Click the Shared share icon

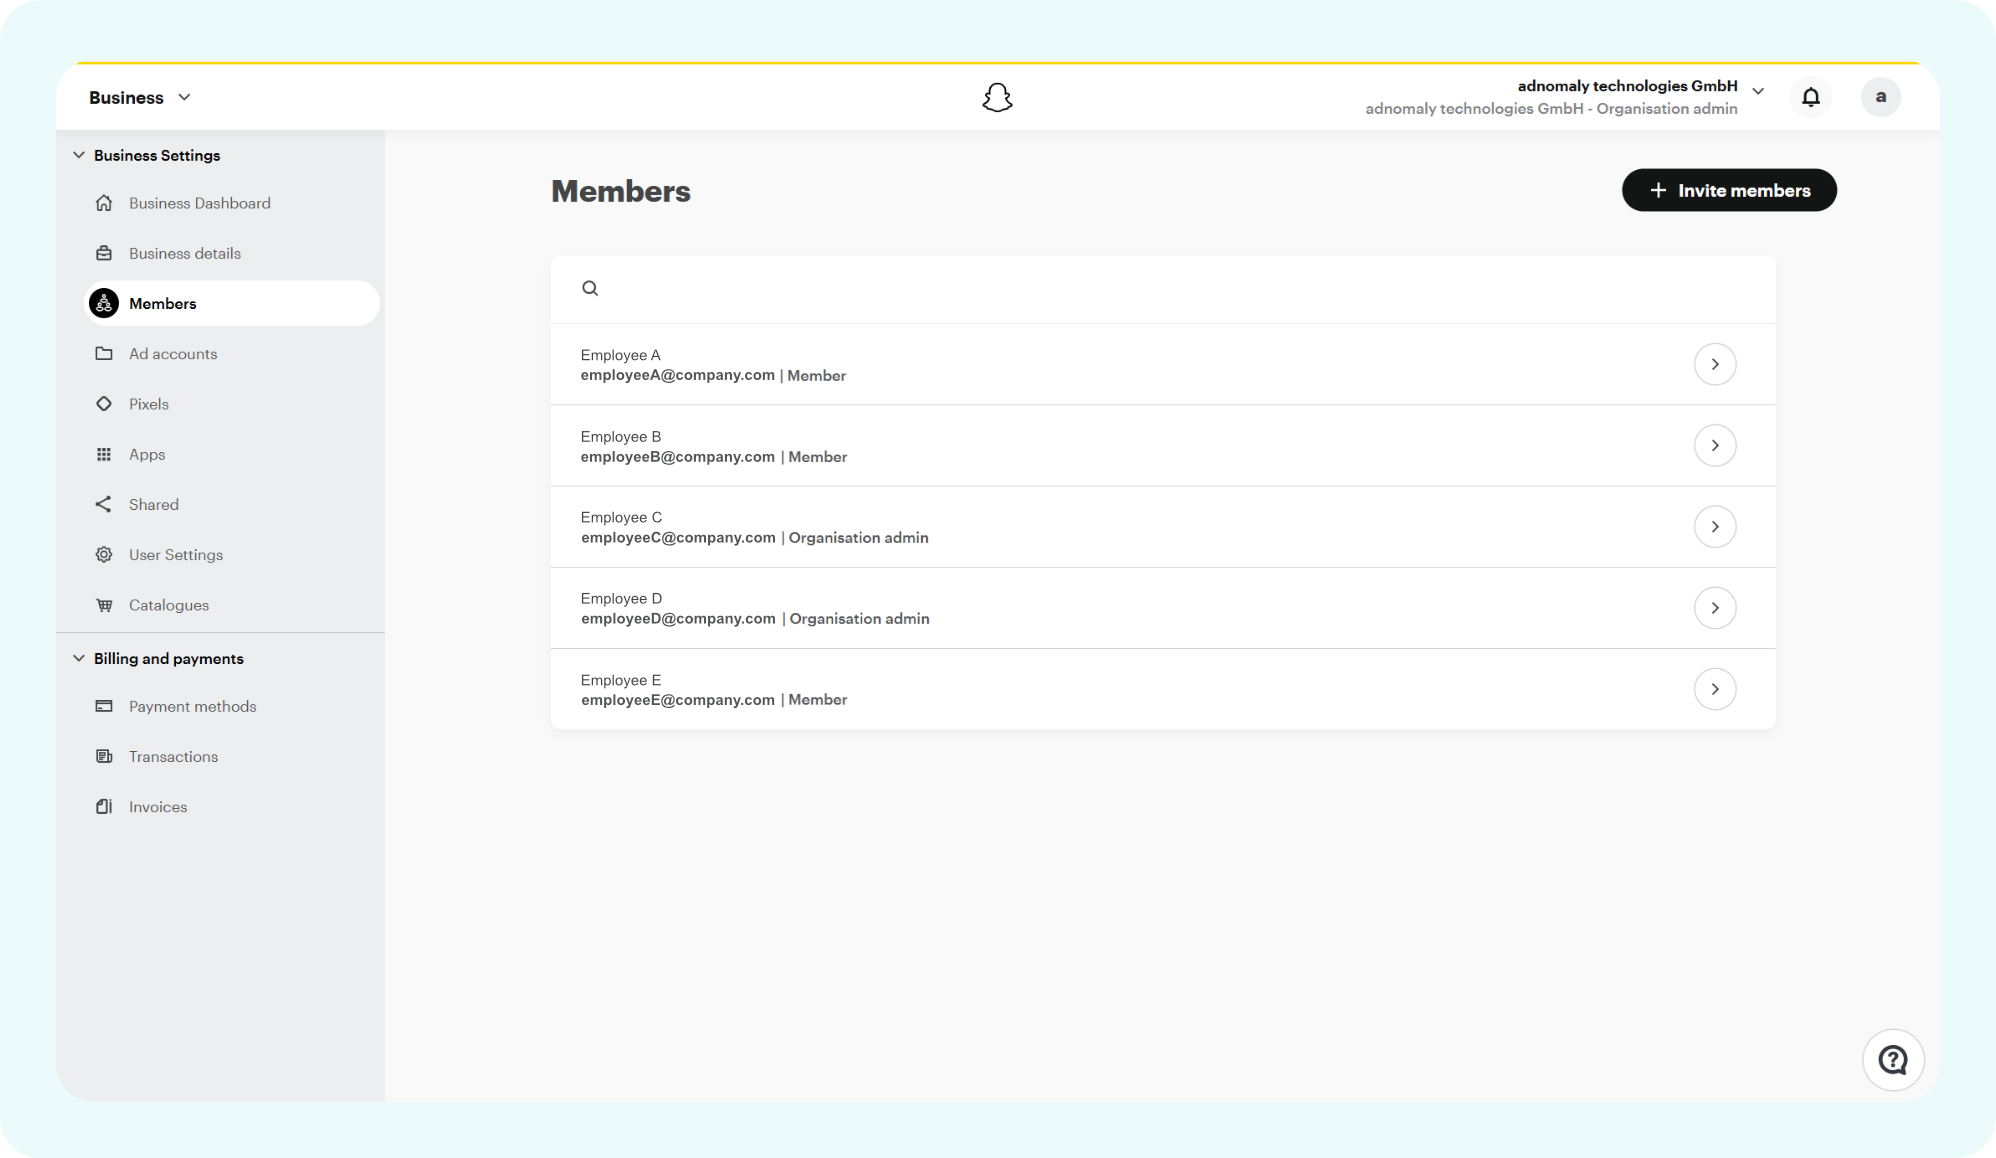point(104,504)
